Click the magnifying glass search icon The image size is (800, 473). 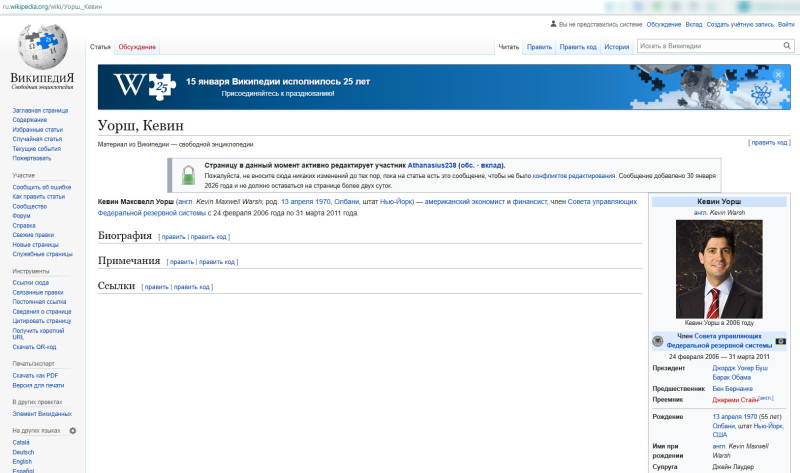(x=786, y=46)
